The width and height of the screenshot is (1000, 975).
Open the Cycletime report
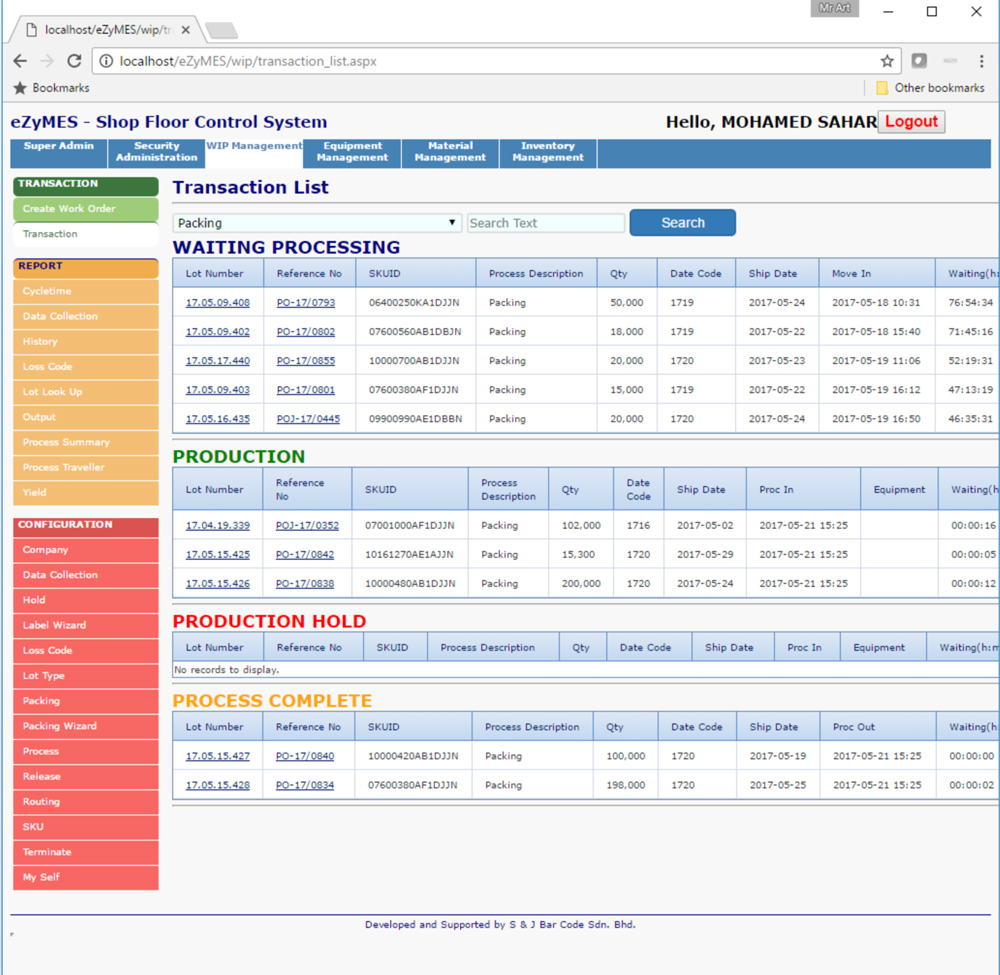coord(48,291)
